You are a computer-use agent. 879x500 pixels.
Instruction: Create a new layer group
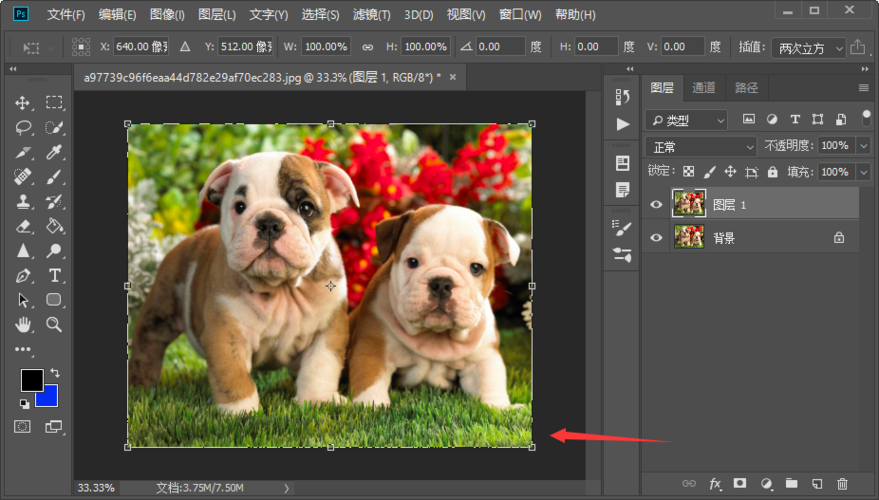[x=792, y=483]
